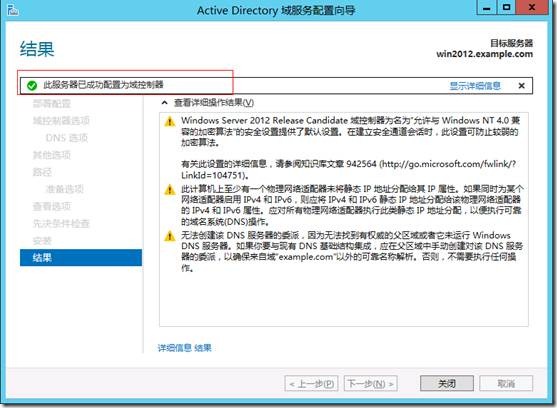Open the 详细信息 结果 link
The width and height of the screenshot is (557, 408).
(x=184, y=348)
